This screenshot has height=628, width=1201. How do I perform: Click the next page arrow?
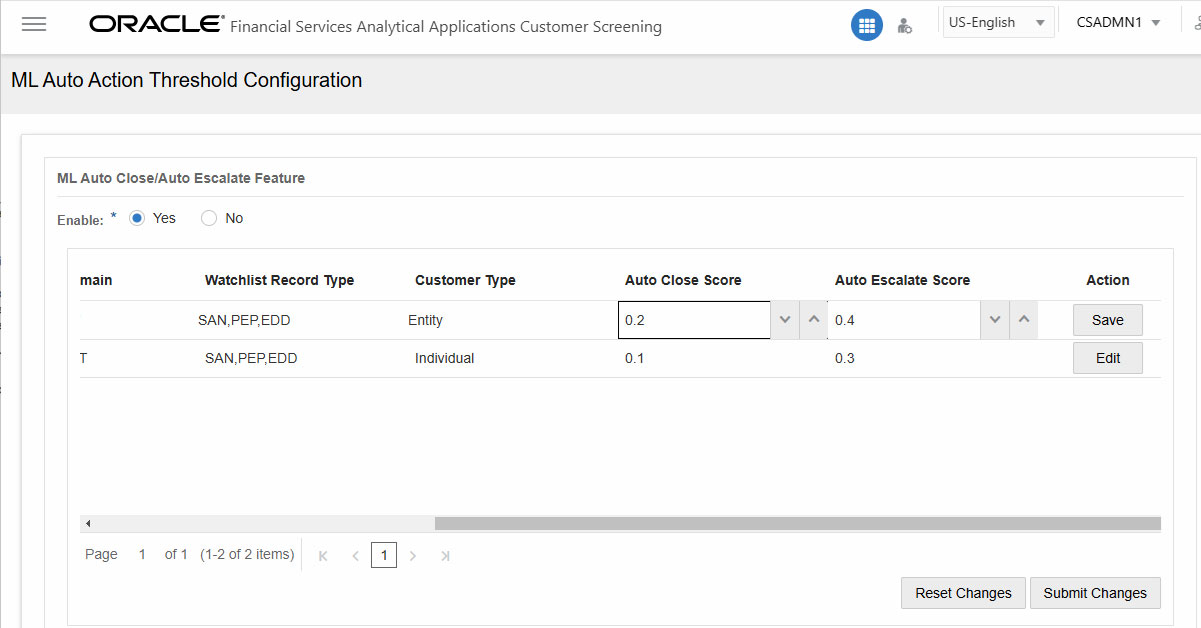tap(413, 555)
